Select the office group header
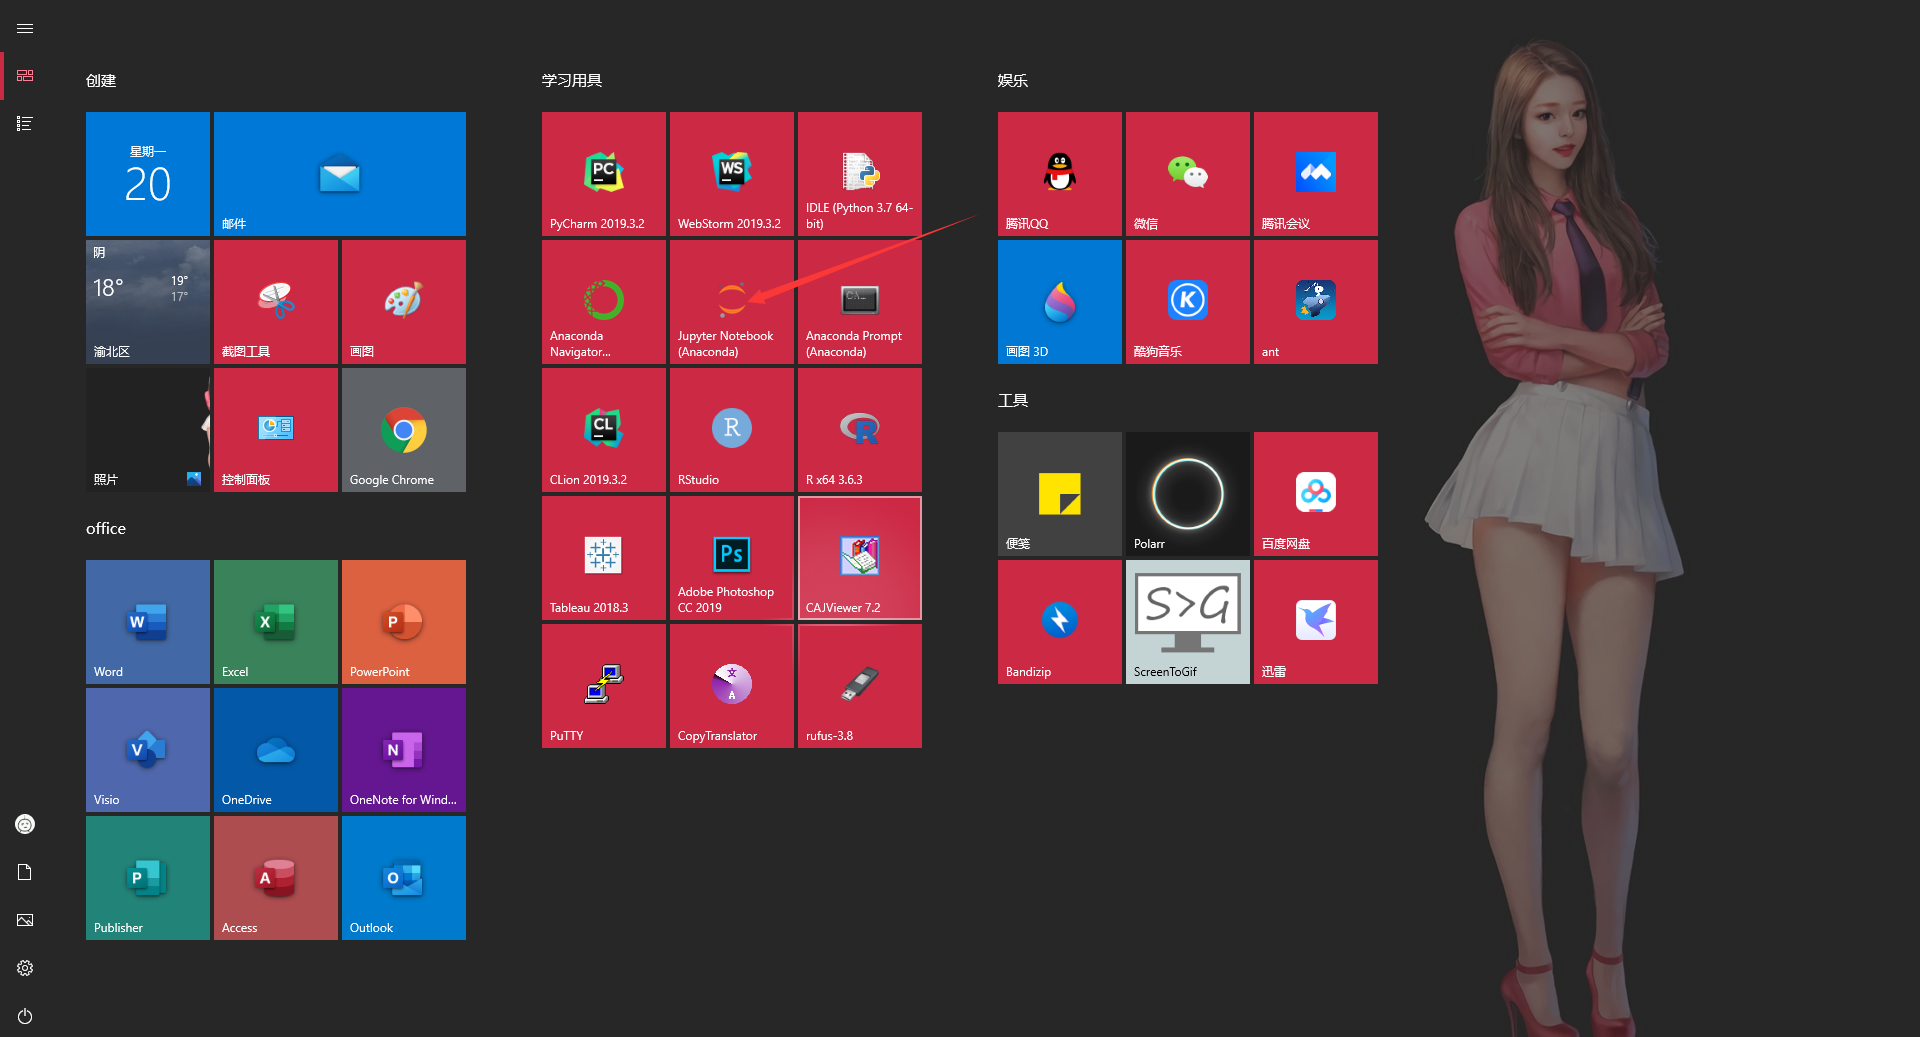This screenshot has width=1920, height=1037. (x=106, y=529)
